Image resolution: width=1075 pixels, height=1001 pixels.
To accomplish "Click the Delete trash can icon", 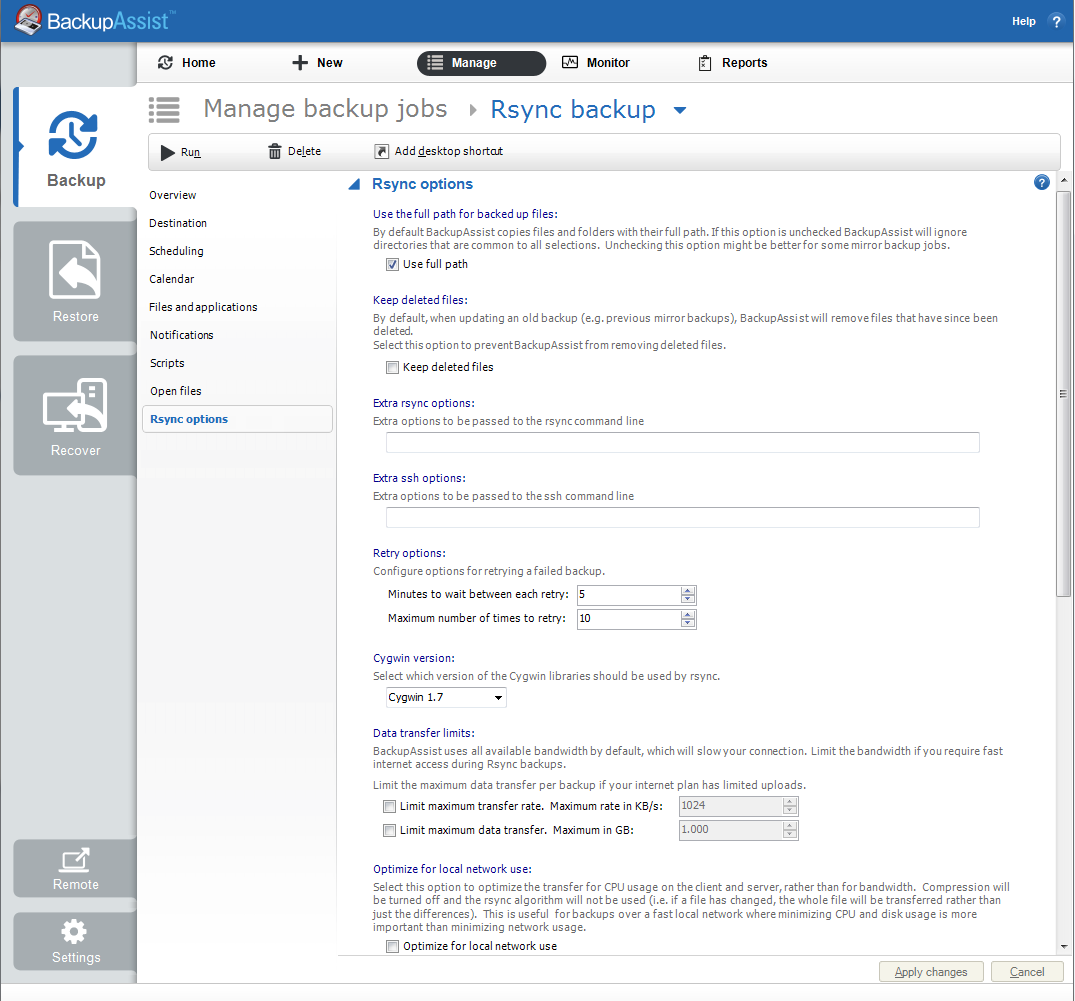I will point(274,152).
